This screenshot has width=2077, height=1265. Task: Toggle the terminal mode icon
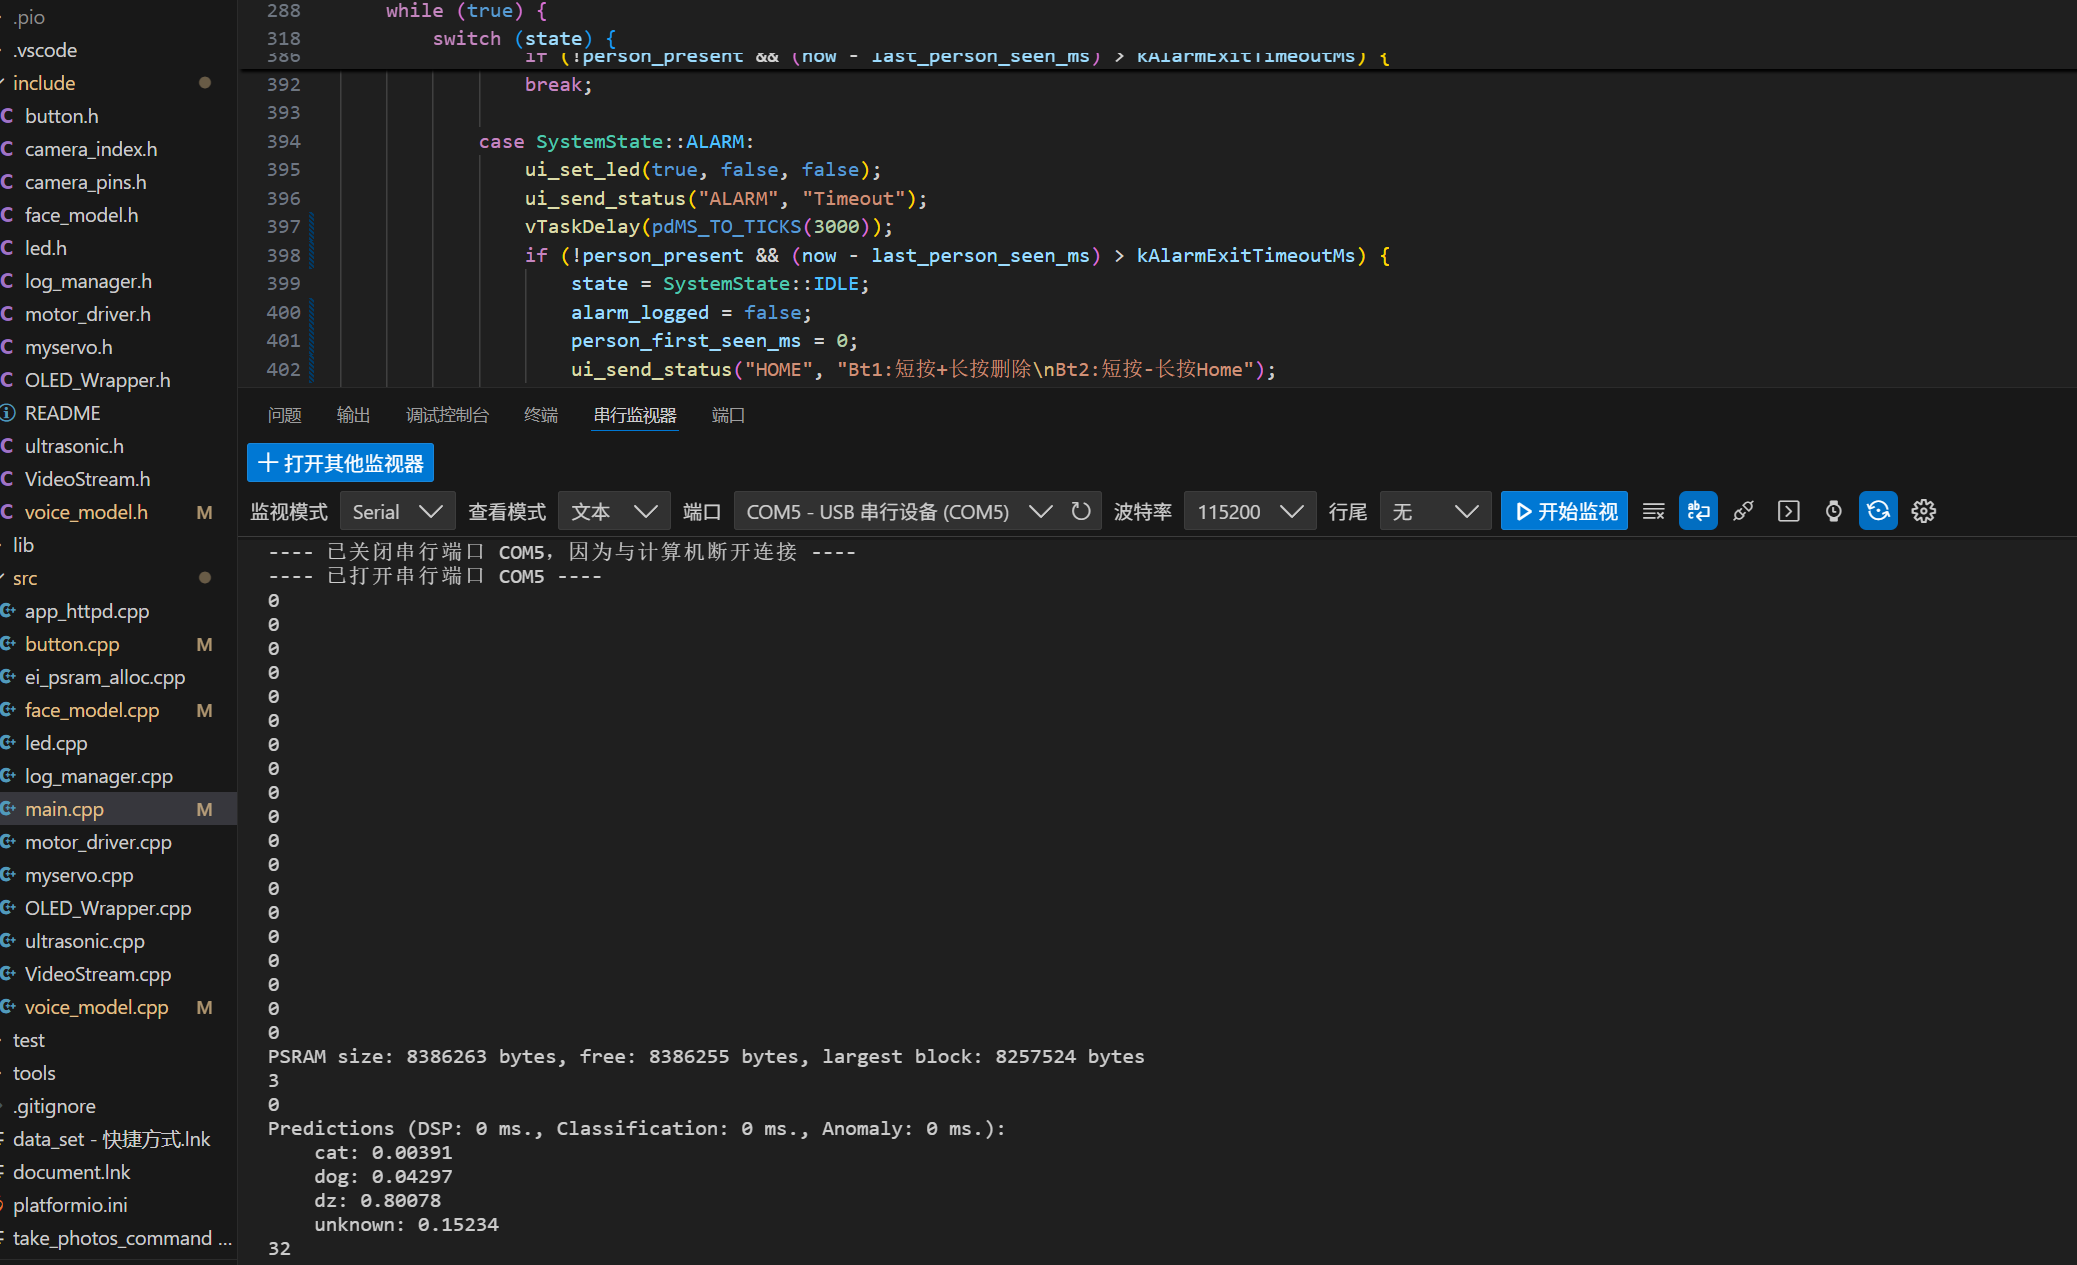[x=1788, y=512]
